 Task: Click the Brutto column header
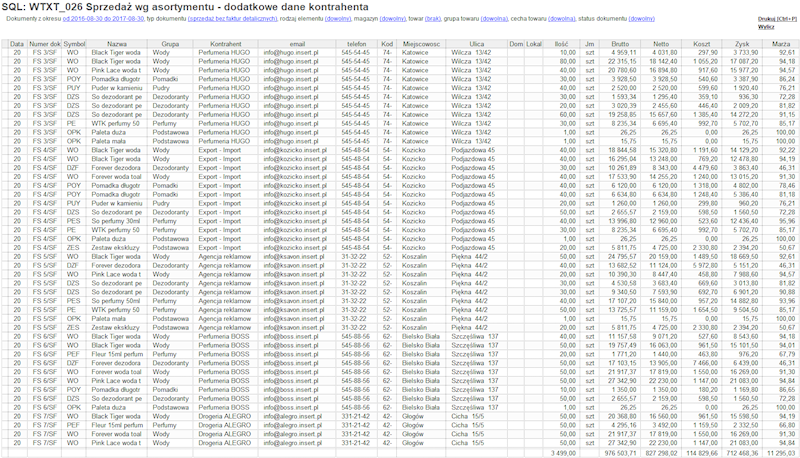coord(619,44)
